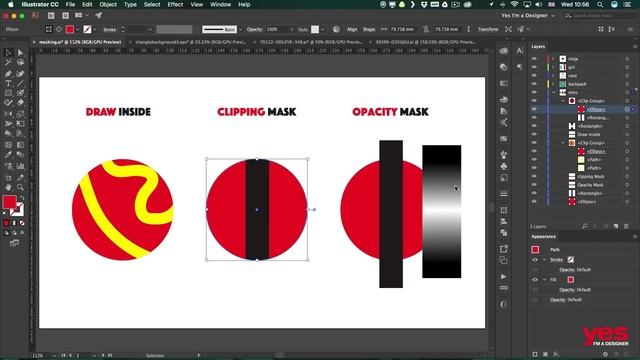
Task: Collapse the intro layer
Action: [553, 92]
